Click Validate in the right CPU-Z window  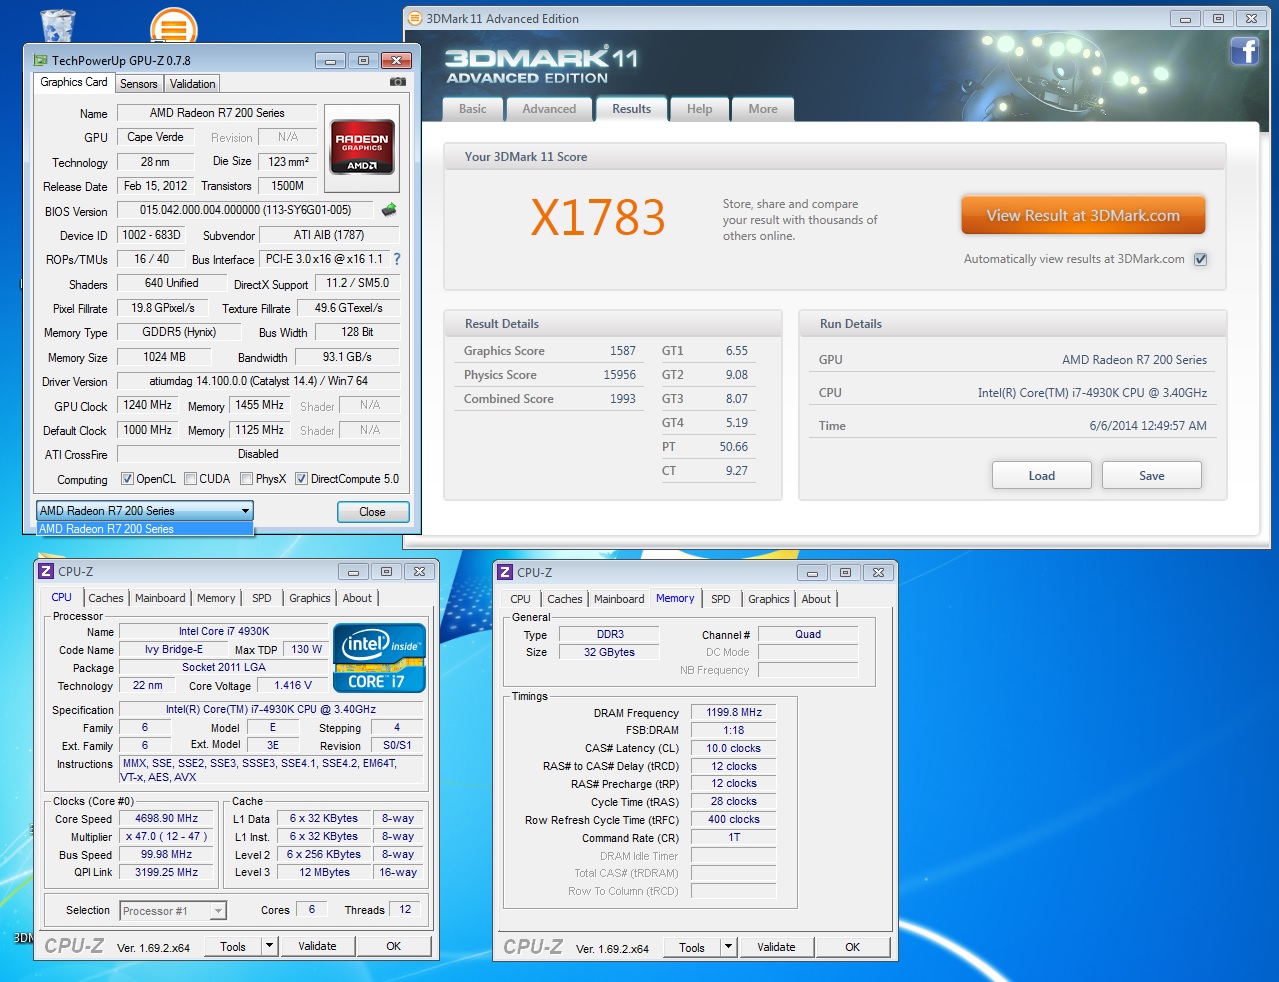[776, 947]
